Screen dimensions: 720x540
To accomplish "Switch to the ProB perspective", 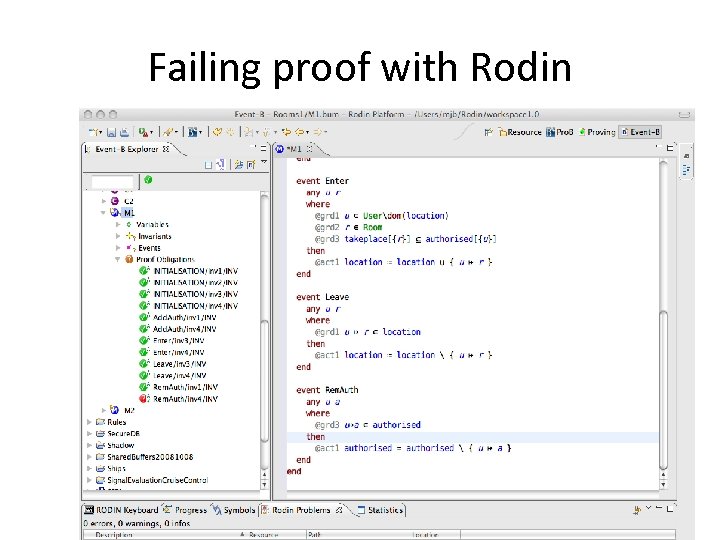I will [x=559, y=132].
